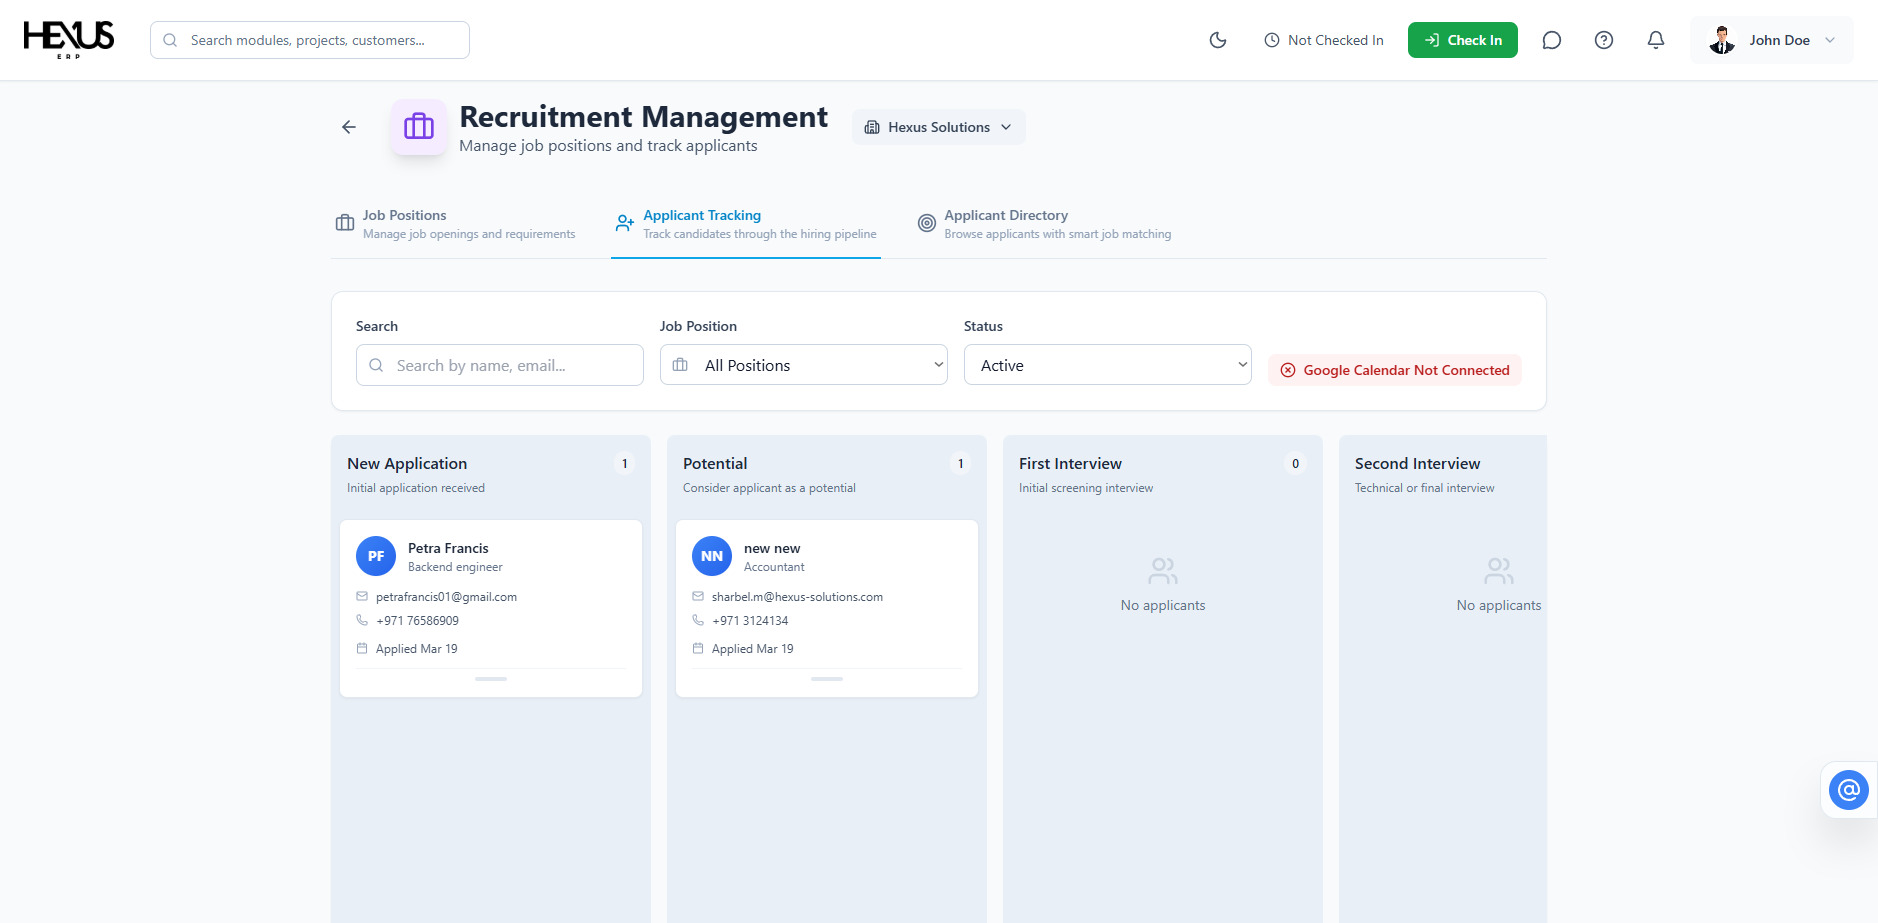Switch to Job Positions tab
Viewport: 1878px width, 923px height.
coord(455,224)
